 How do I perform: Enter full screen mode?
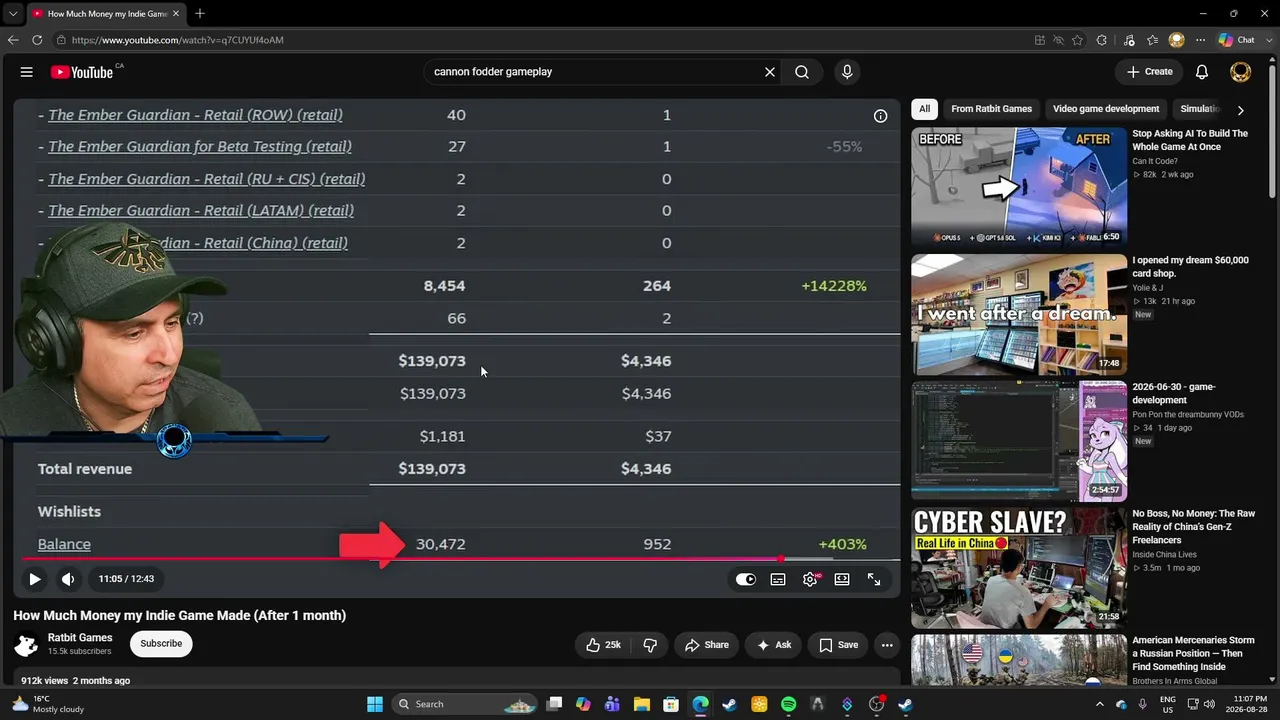coord(874,579)
